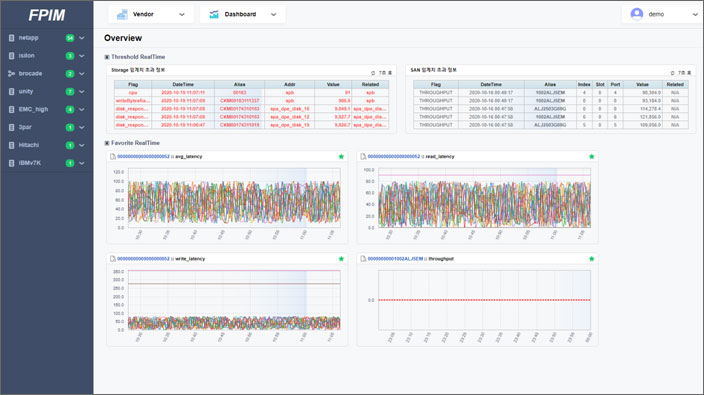The height and width of the screenshot is (395, 704).
Task: Click the avg_latency chart plot area
Action: point(234,198)
